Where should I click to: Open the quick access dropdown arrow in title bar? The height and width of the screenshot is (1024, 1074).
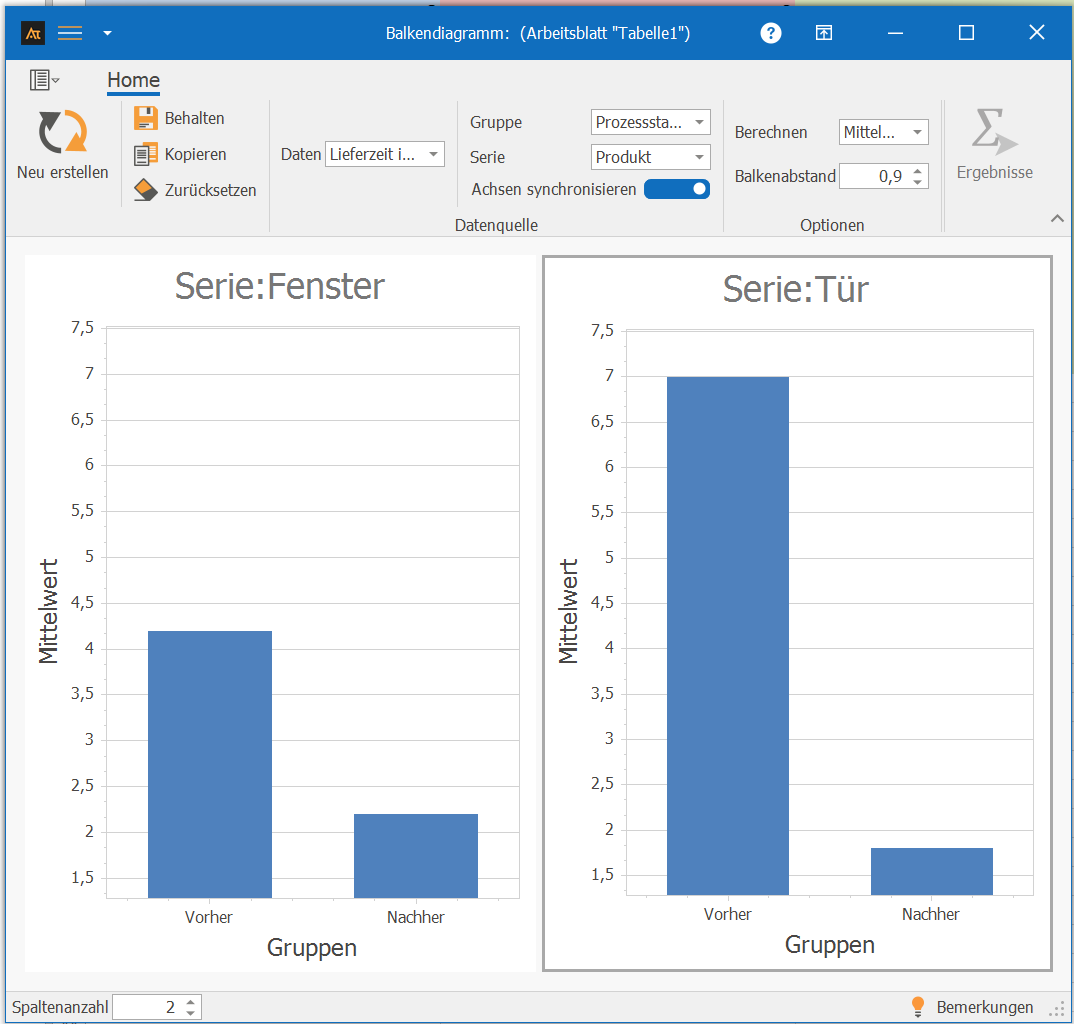point(107,33)
